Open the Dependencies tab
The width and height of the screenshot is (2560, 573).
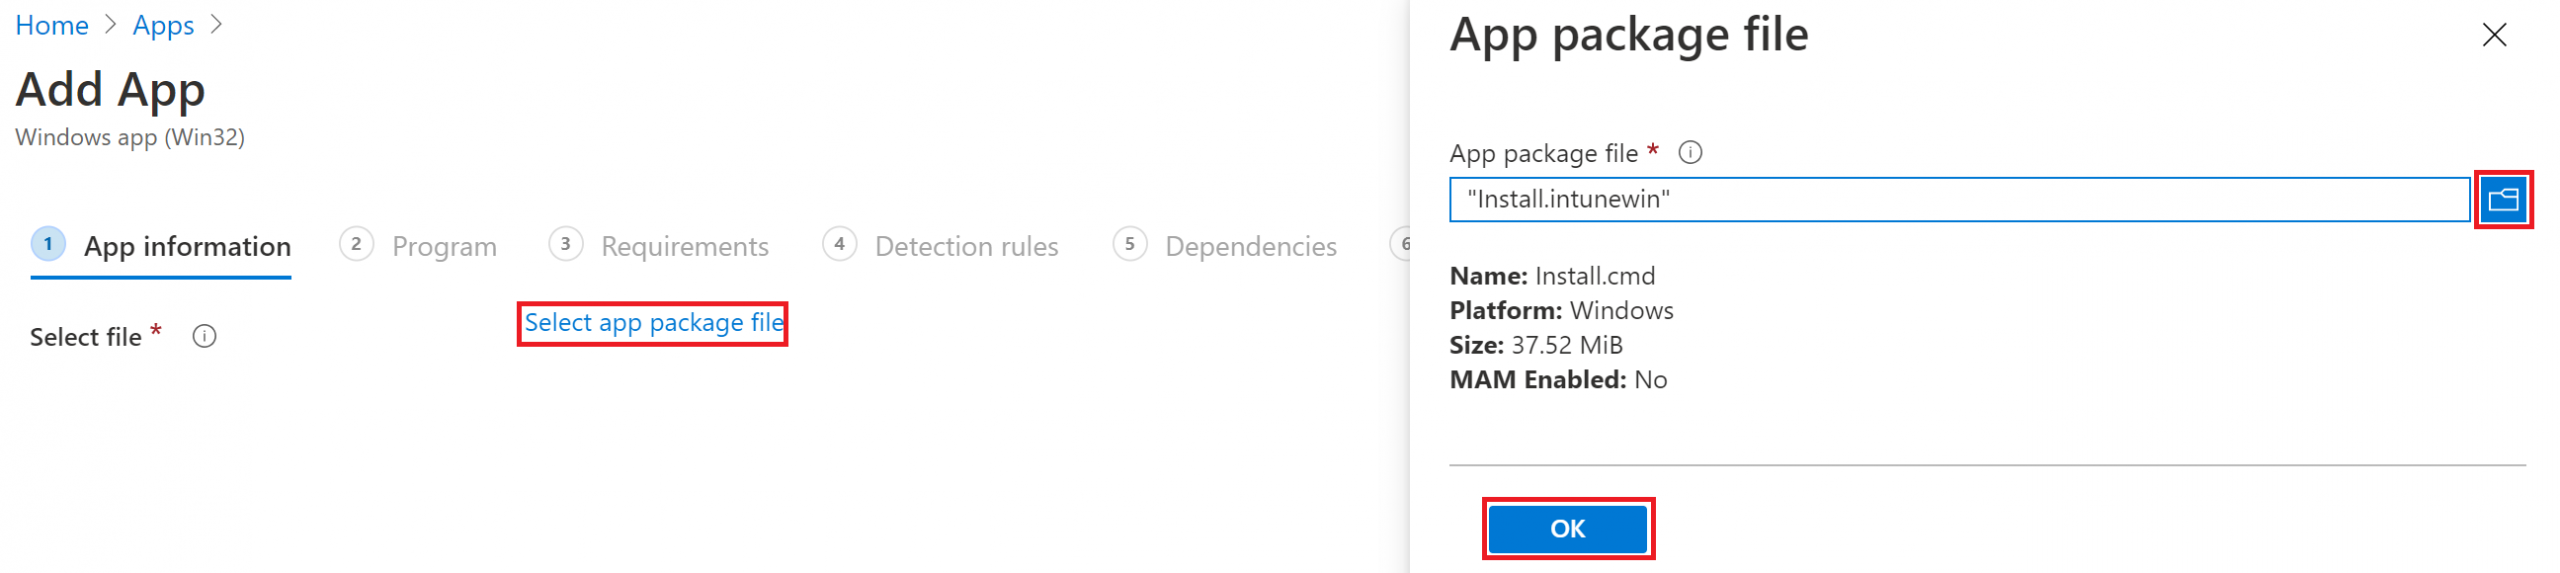click(1250, 247)
